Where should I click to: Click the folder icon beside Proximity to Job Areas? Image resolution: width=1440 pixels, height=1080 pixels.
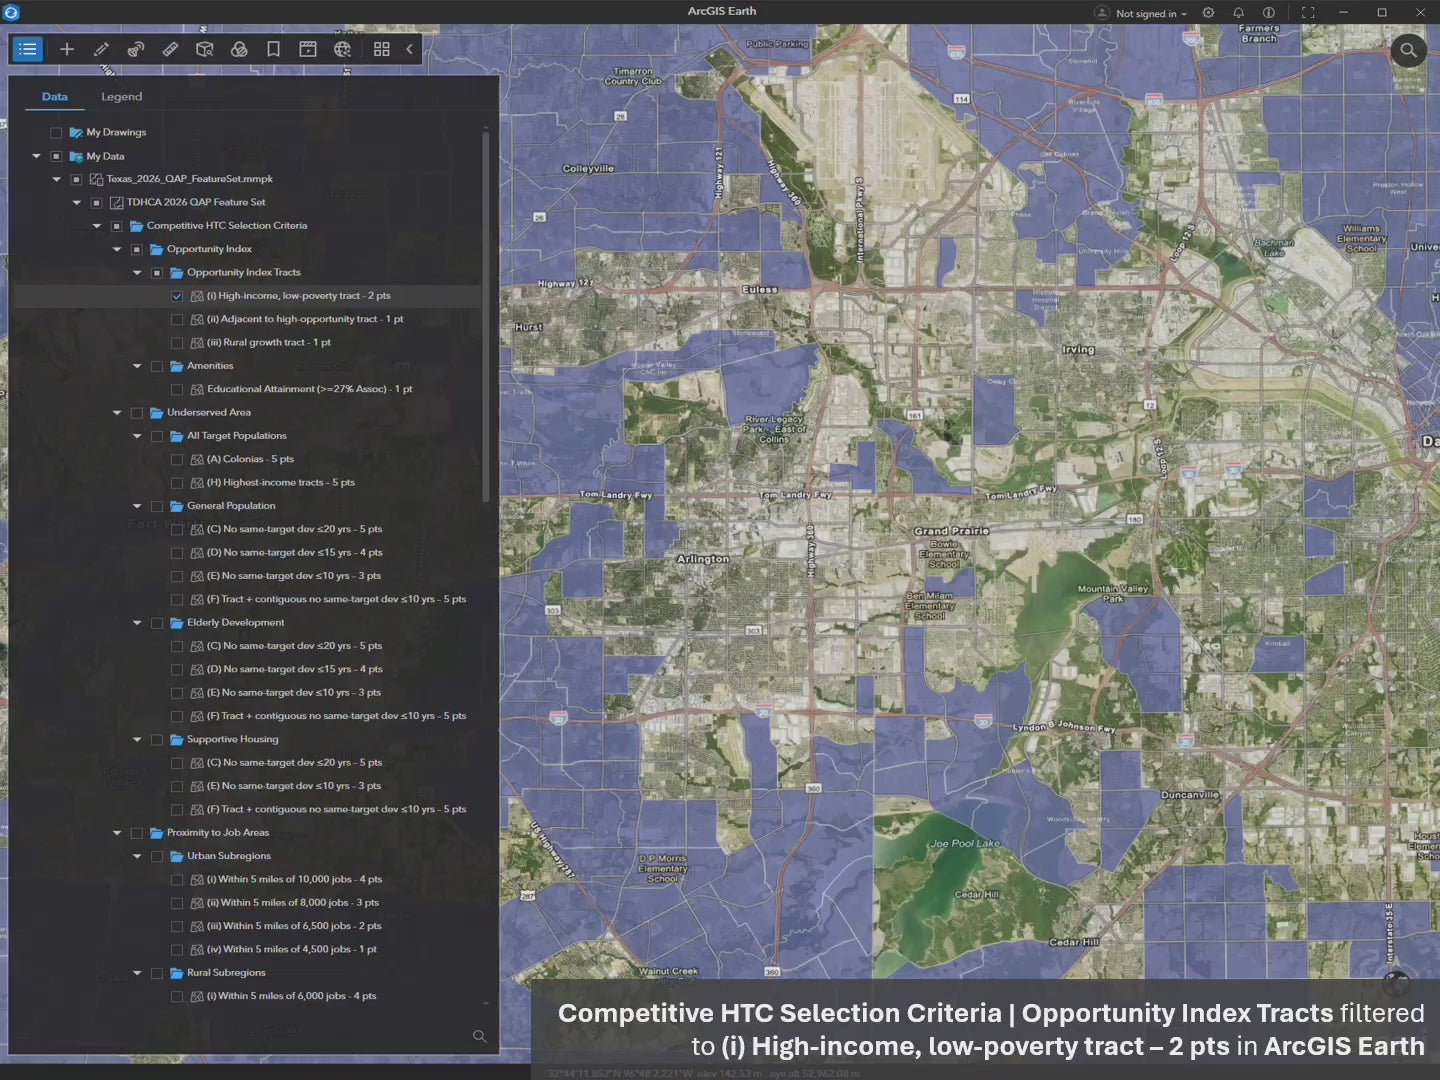[156, 833]
